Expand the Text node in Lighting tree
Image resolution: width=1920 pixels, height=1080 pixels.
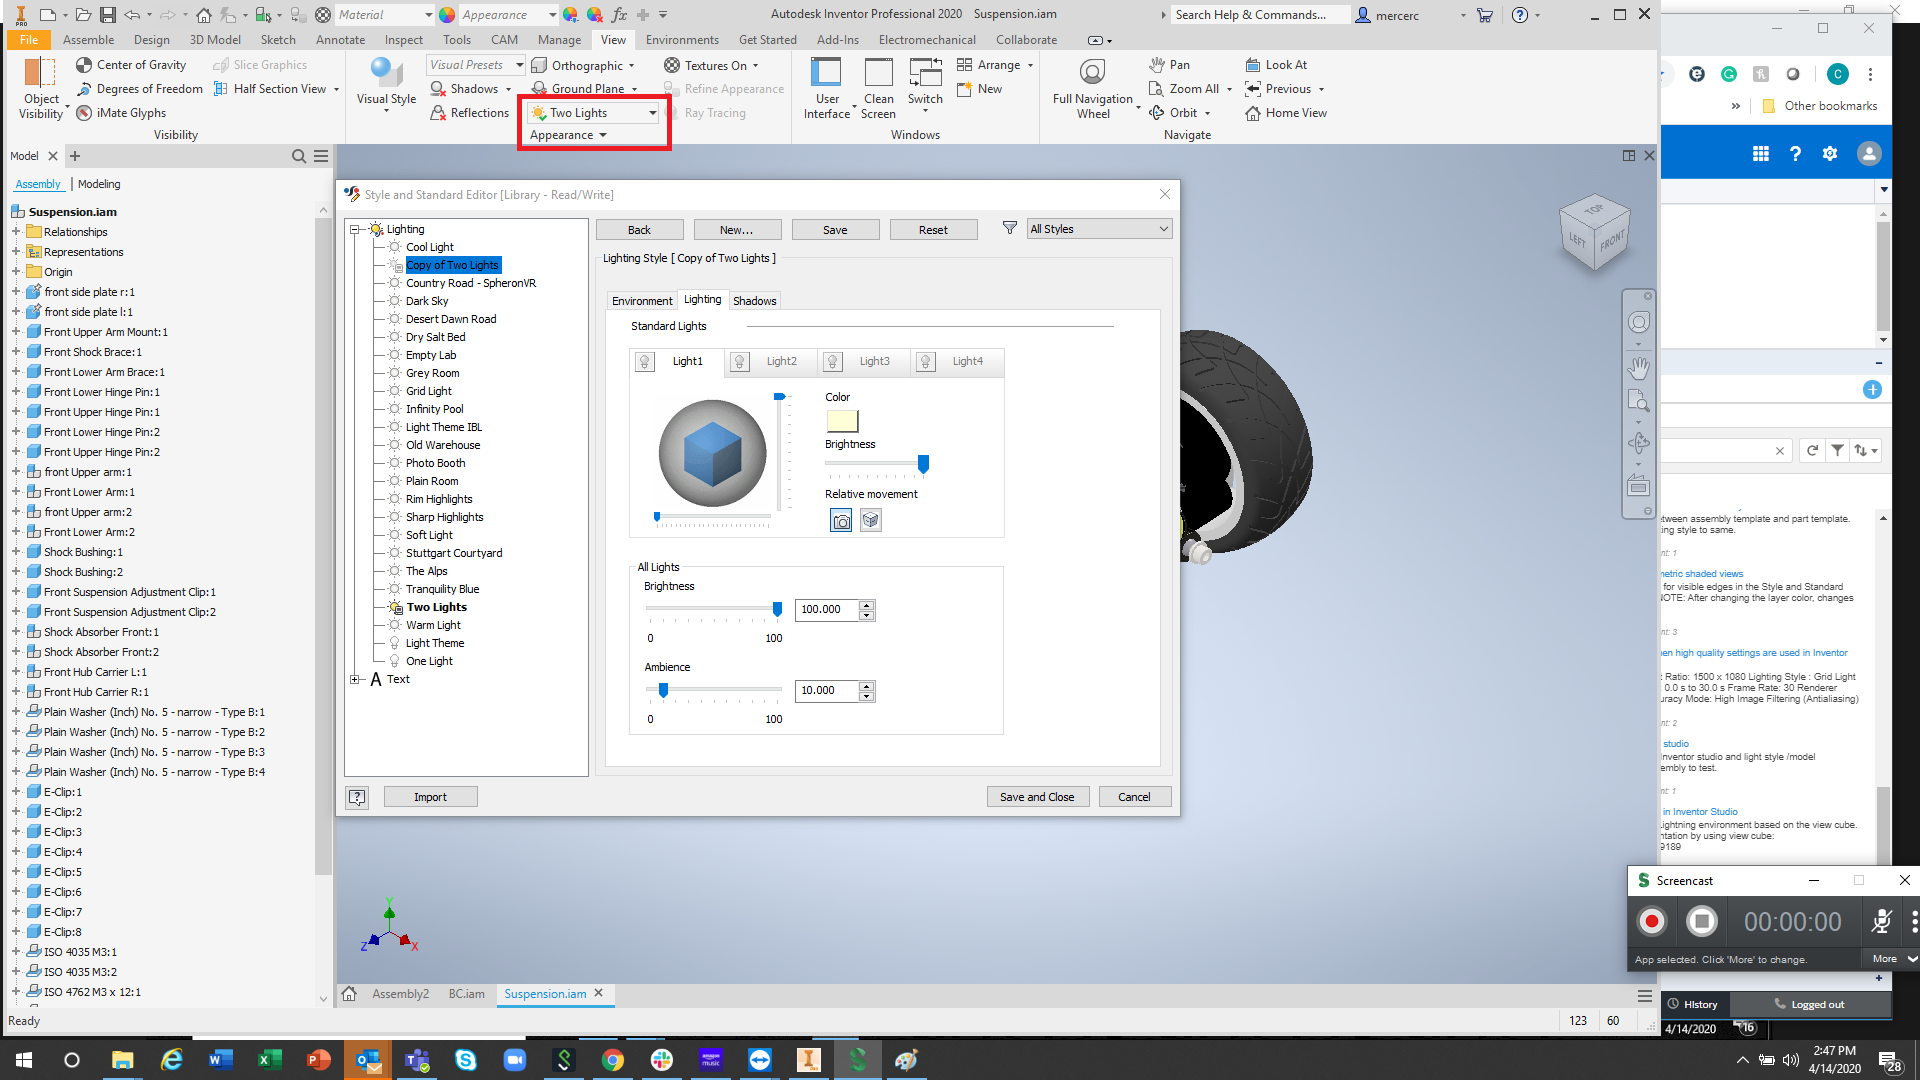[357, 678]
